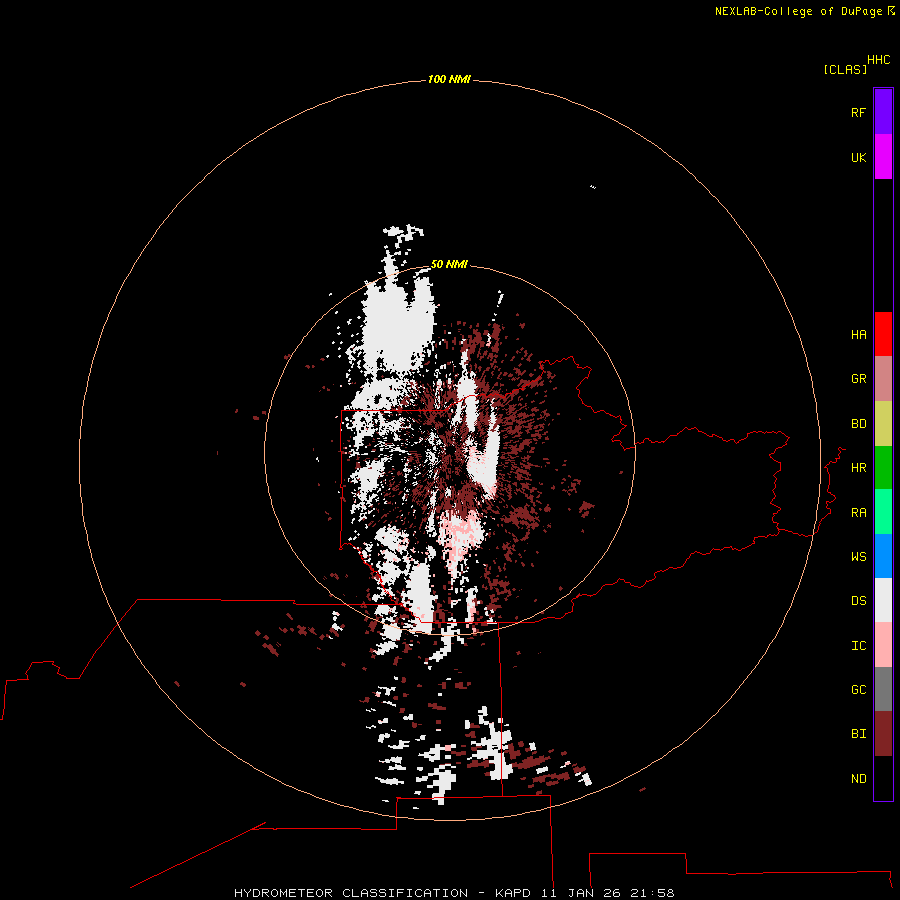Click the BD yellow legend swatch
This screenshot has height=900, width=900.
pos(883,423)
